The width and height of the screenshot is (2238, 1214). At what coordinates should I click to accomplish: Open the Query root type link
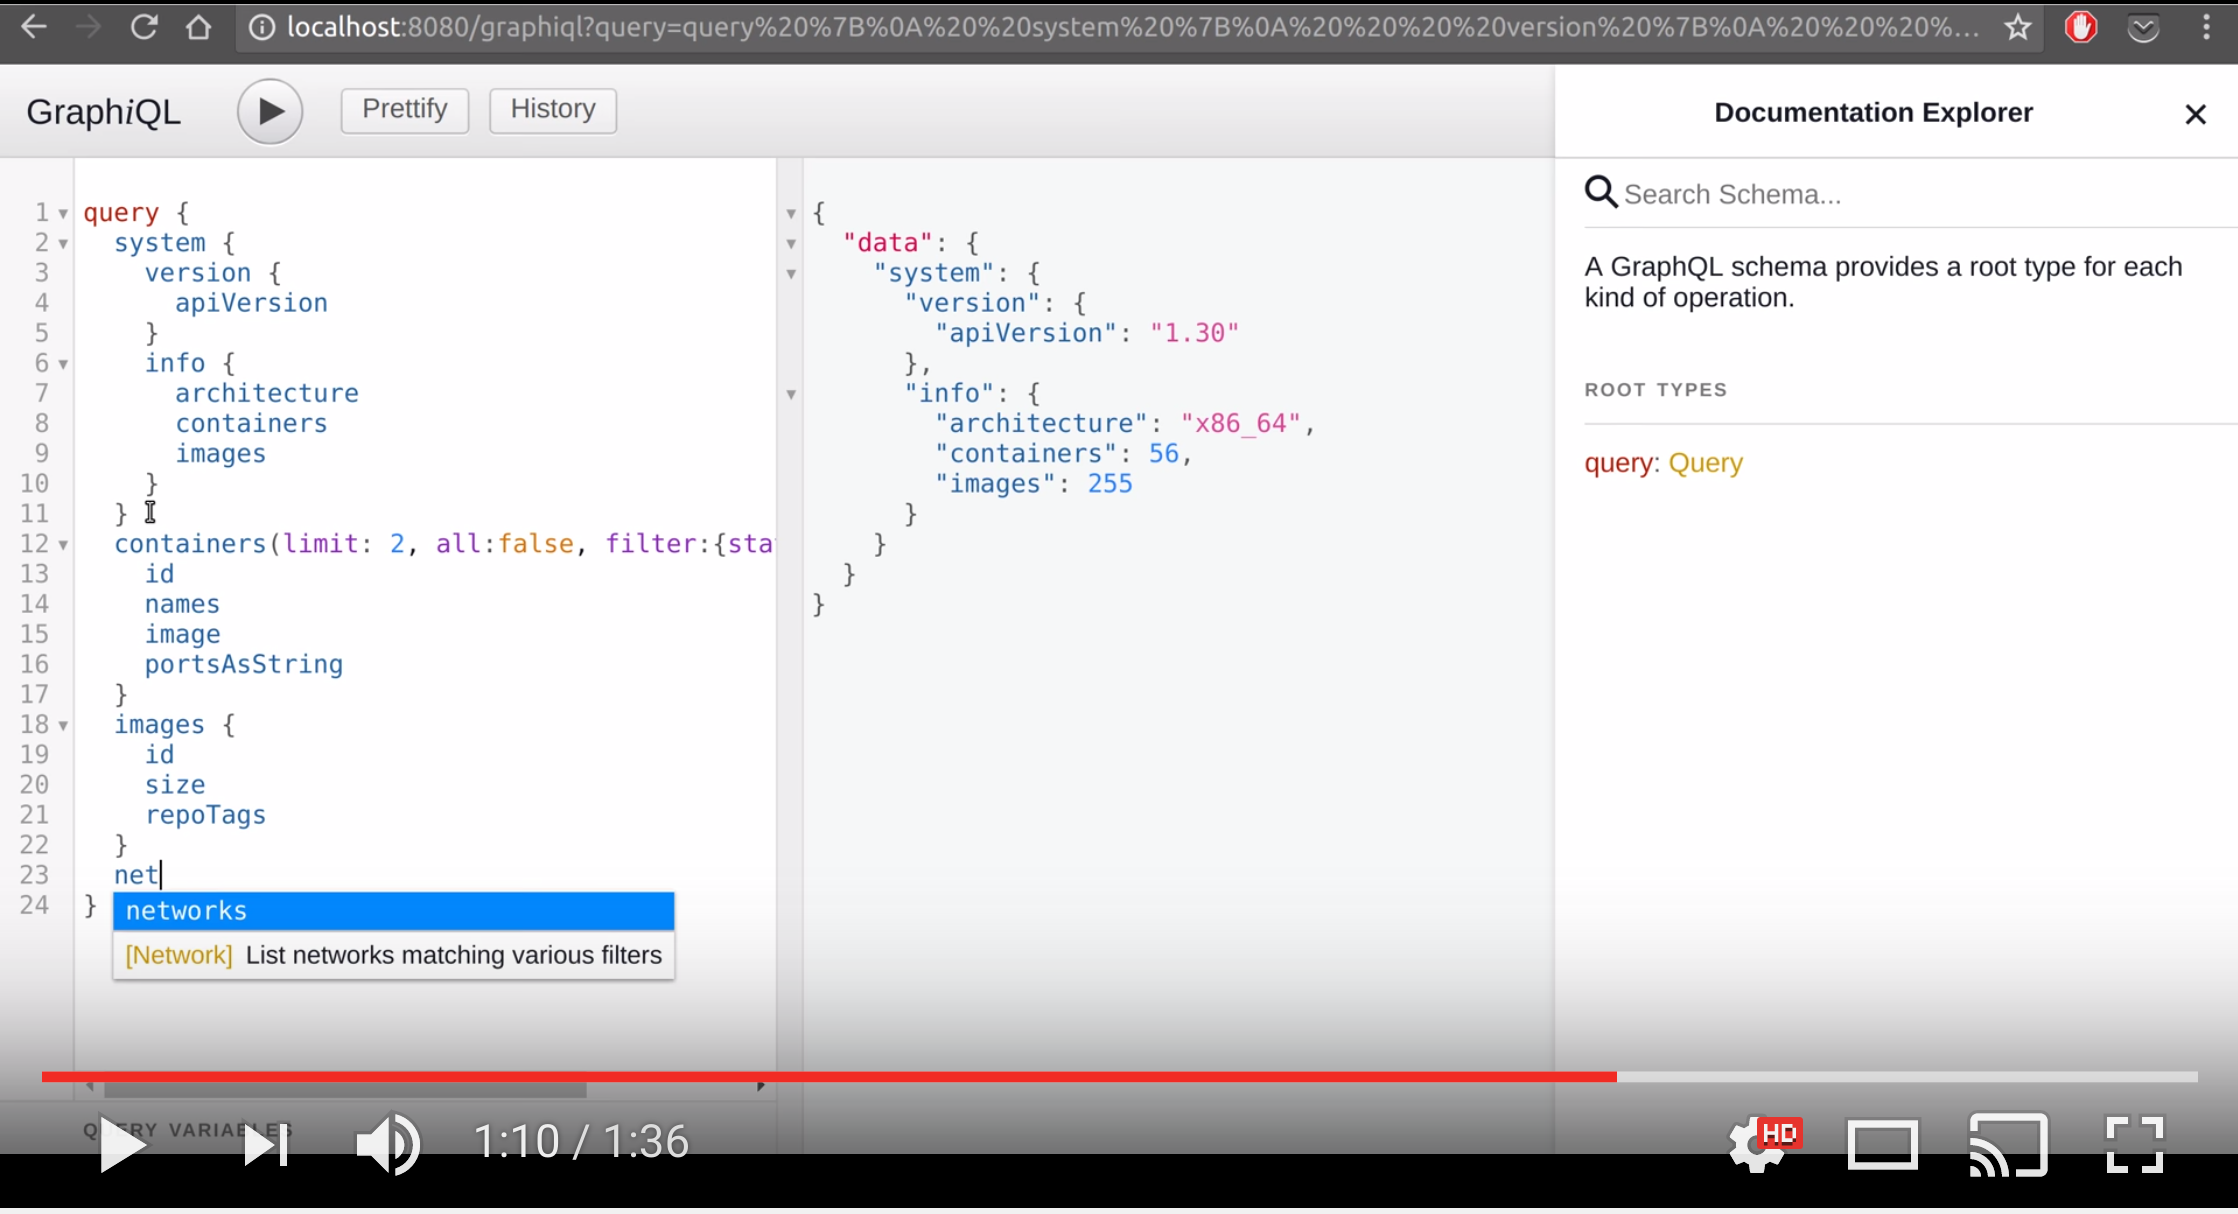point(1705,463)
